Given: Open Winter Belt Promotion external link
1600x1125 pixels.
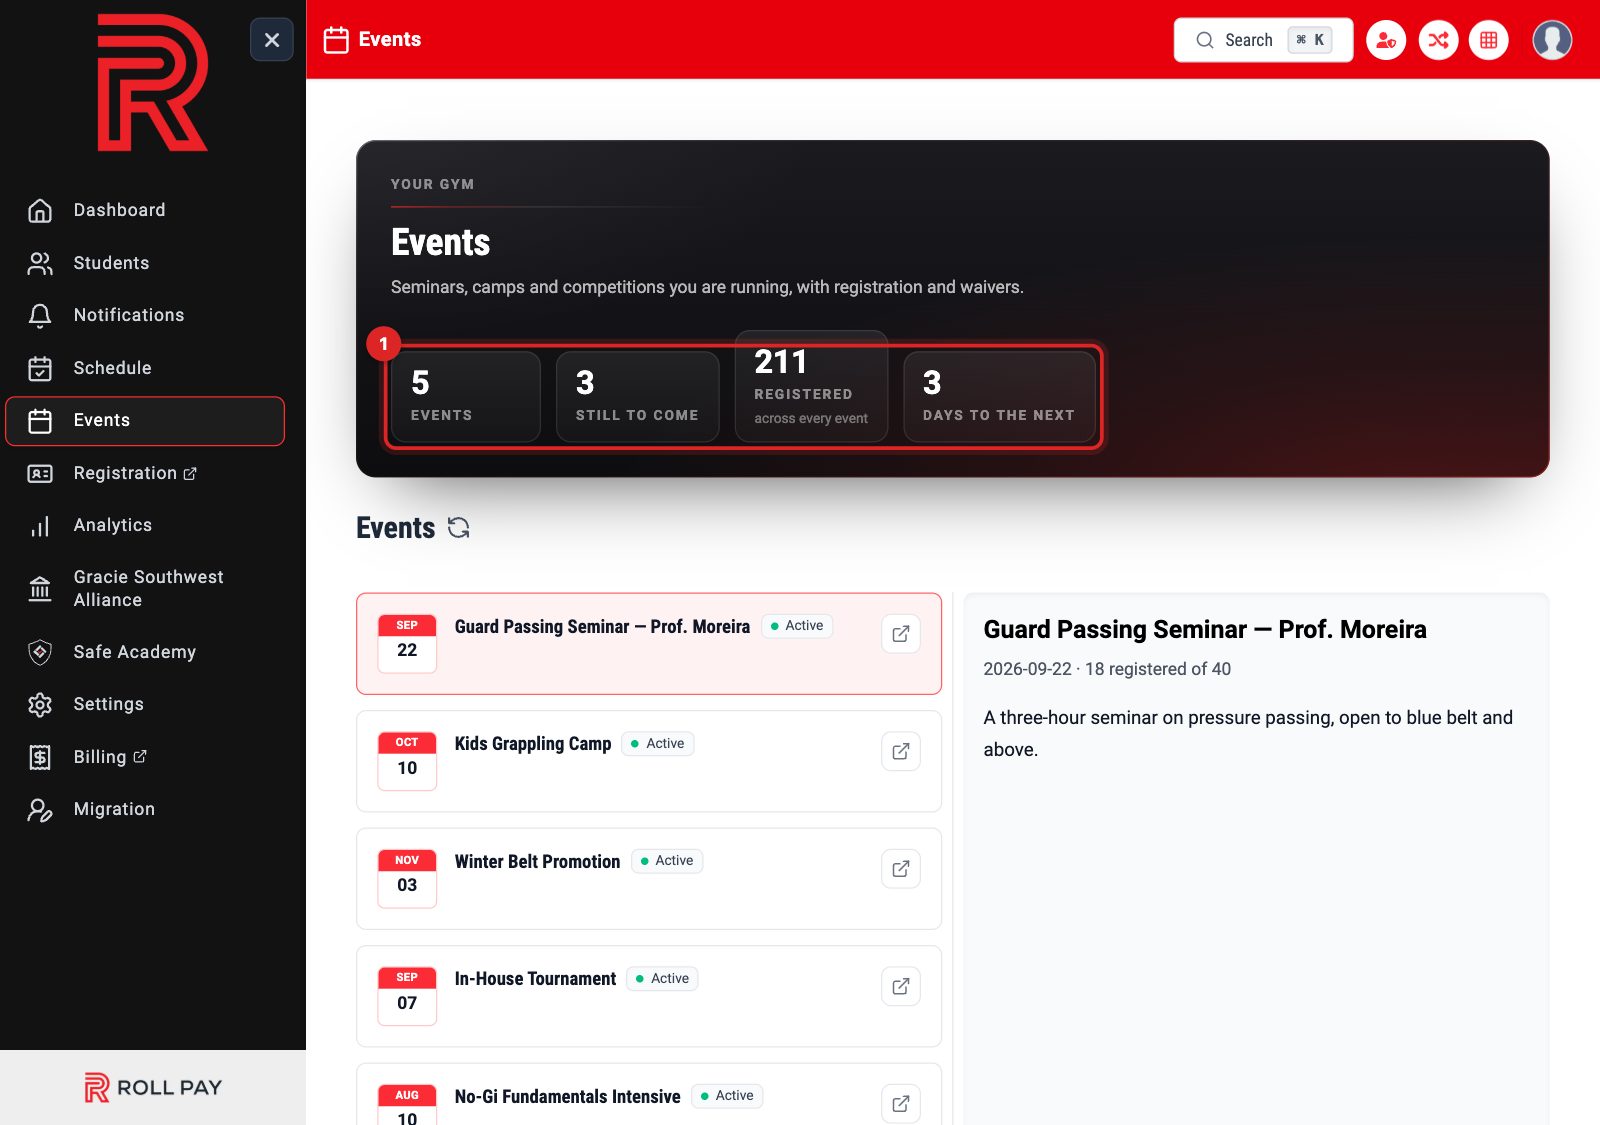Looking at the screenshot, I should pos(901,869).
